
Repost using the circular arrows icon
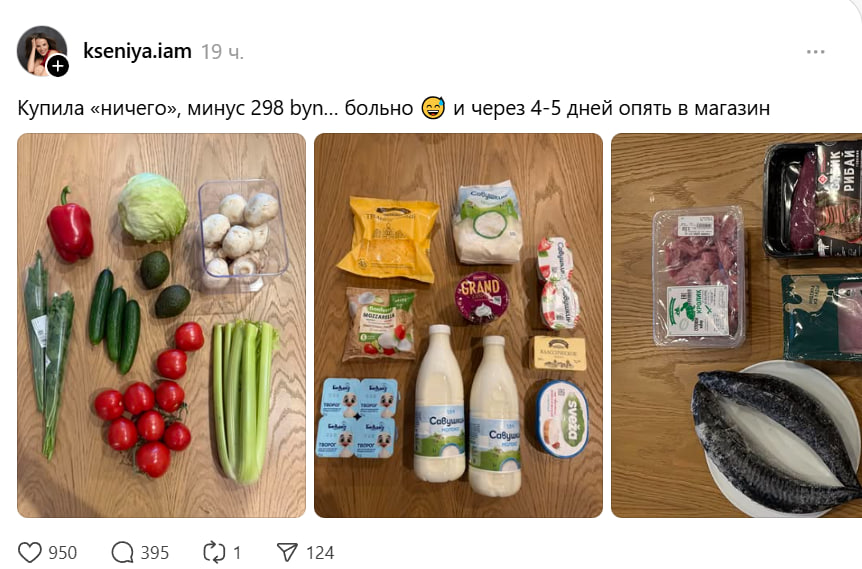click(214, 553)
